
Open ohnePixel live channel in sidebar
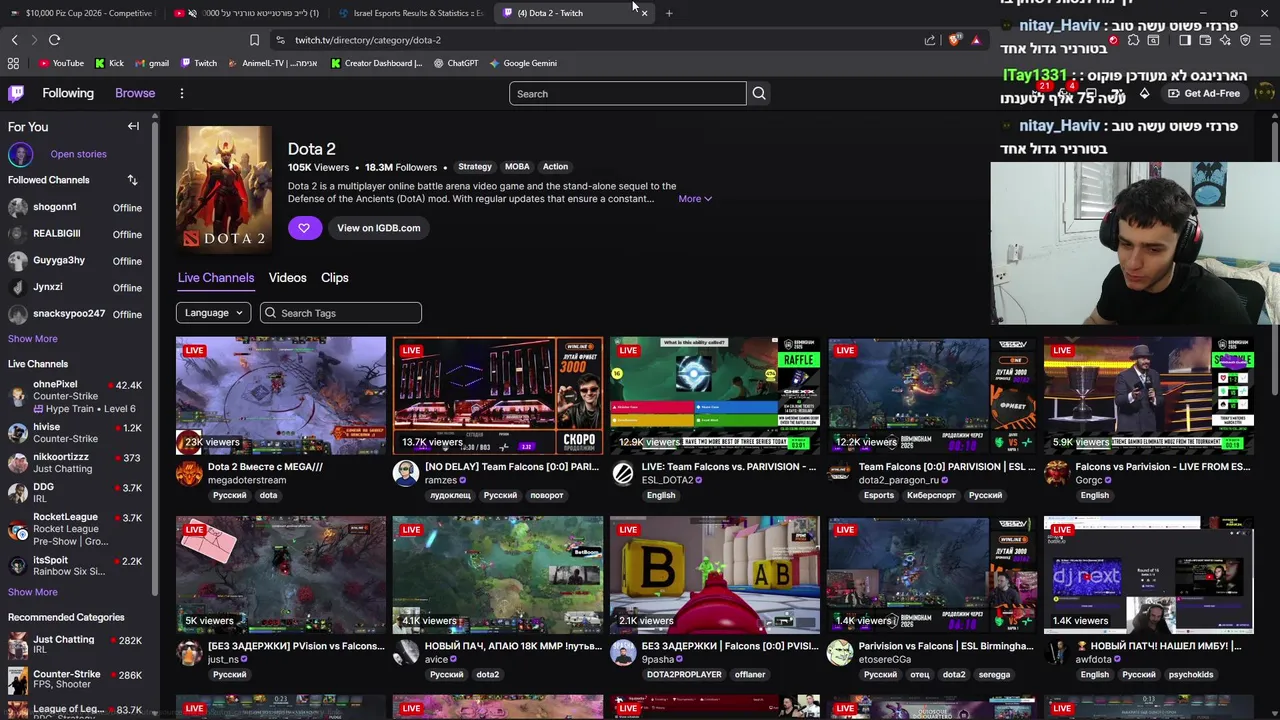coord(76,396)
